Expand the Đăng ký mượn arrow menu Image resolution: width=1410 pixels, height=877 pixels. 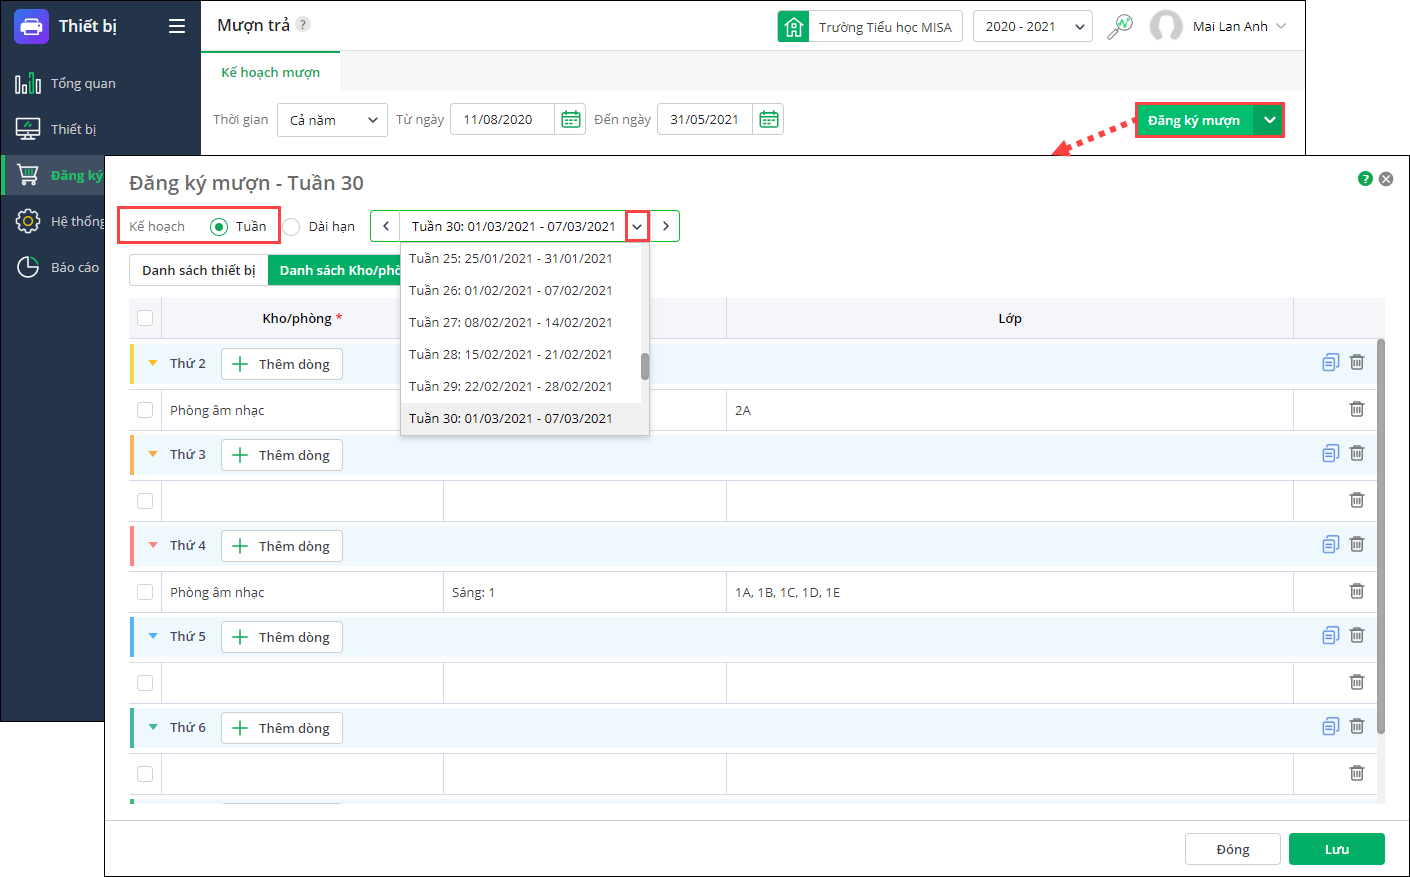coord(1269,120)
